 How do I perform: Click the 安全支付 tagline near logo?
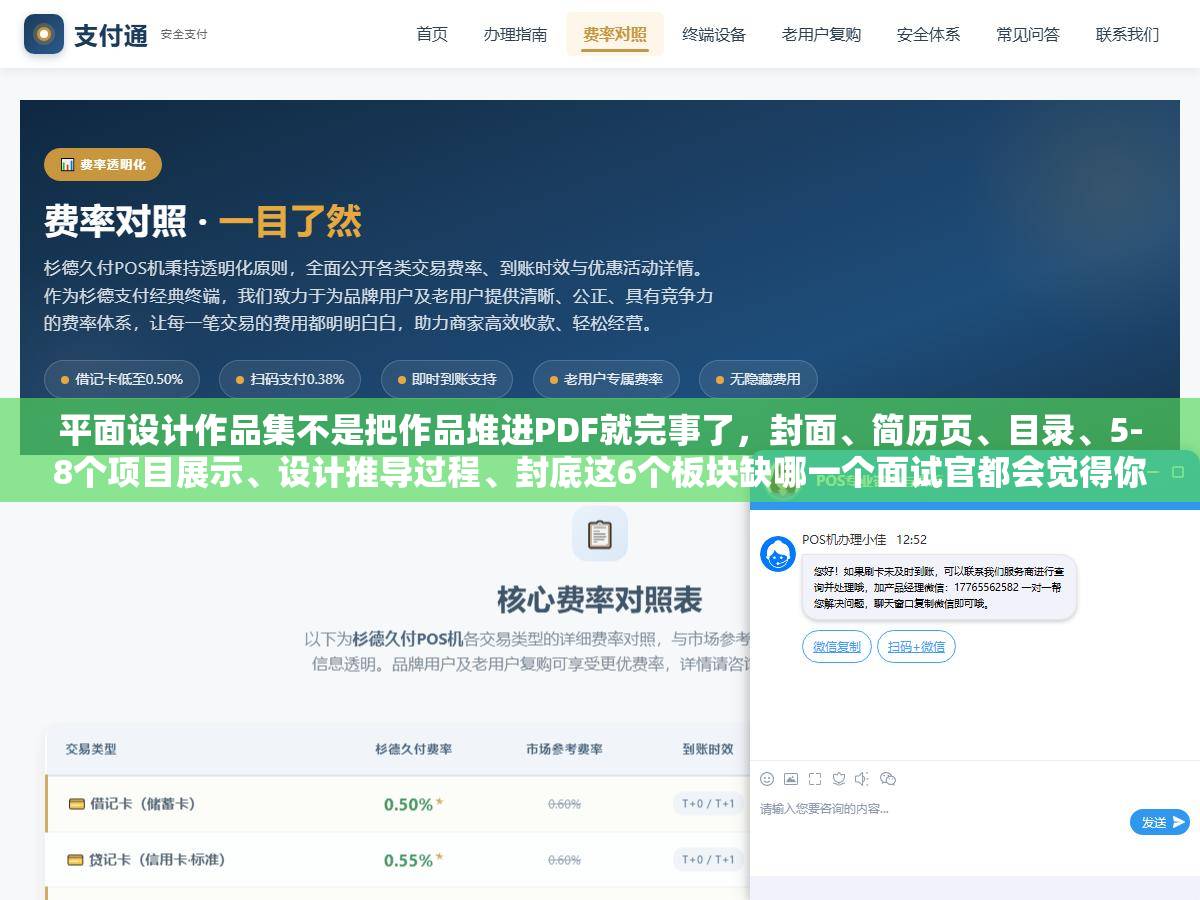[x=184, y=34]
